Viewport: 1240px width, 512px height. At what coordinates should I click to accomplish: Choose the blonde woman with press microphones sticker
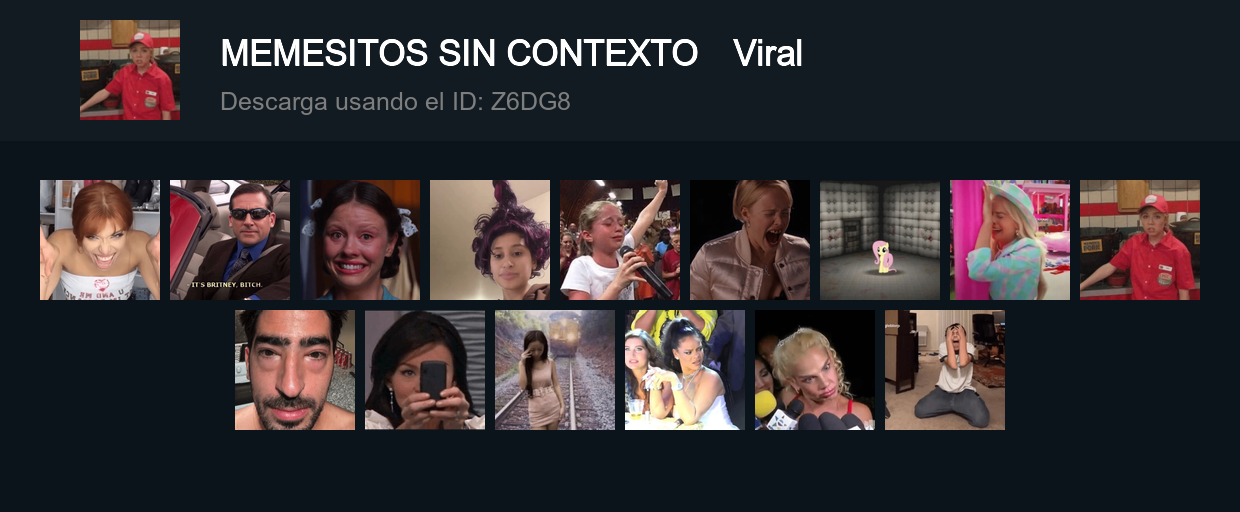pos(815,370)
